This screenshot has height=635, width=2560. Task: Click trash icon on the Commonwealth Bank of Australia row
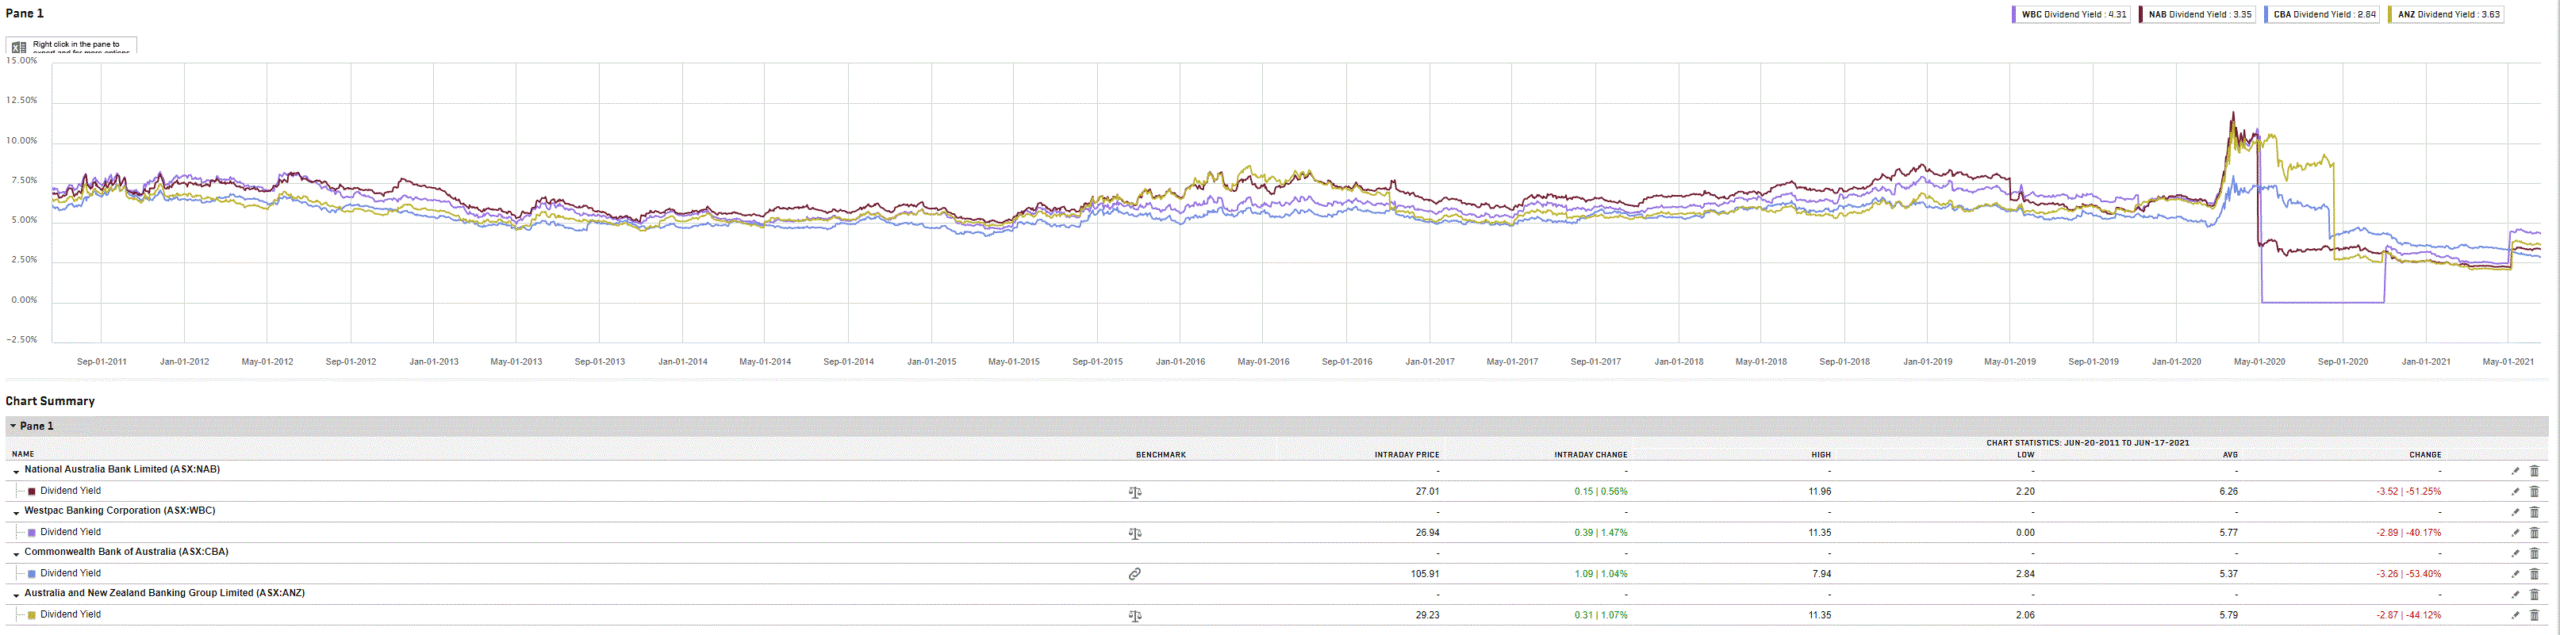tap(2534, 553)
